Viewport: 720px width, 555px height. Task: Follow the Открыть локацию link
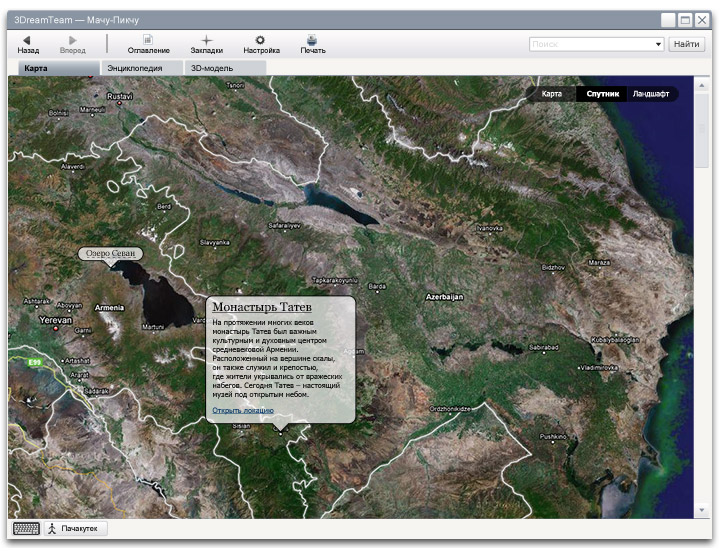[242, 410]
